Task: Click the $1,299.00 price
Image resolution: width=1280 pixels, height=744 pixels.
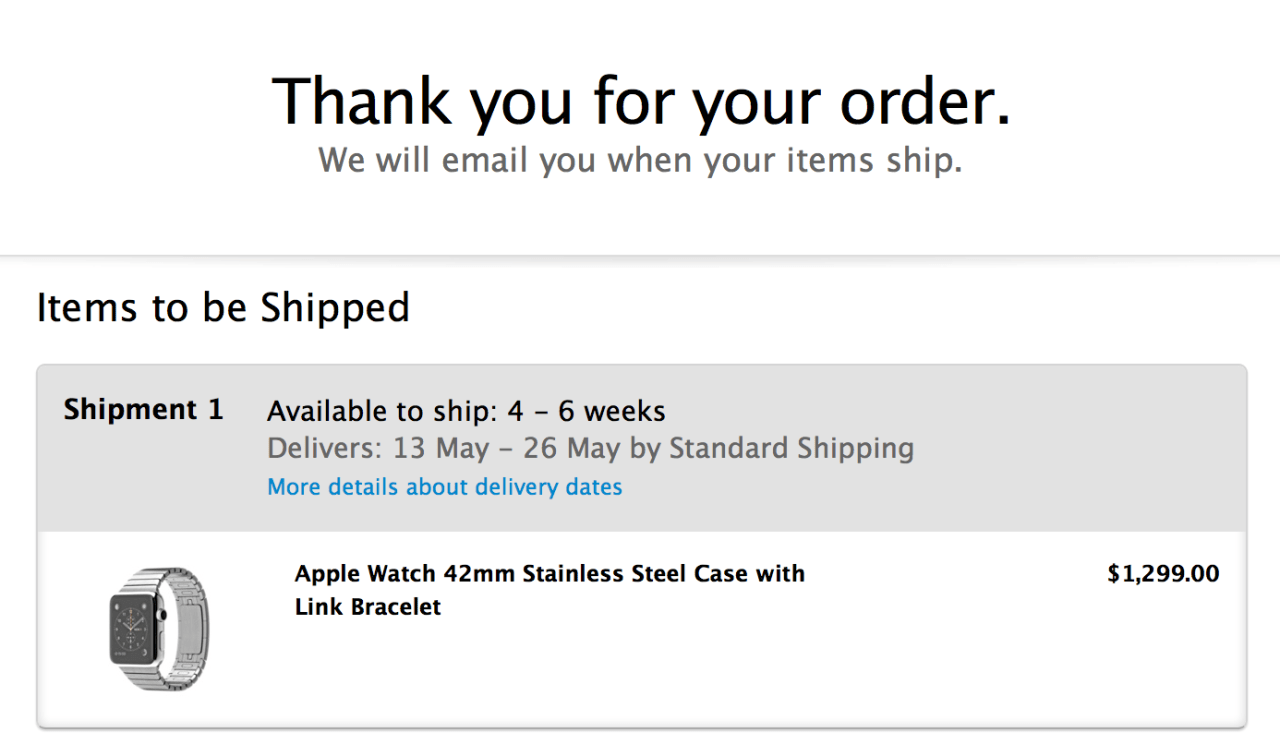Action: (1163, 574)
